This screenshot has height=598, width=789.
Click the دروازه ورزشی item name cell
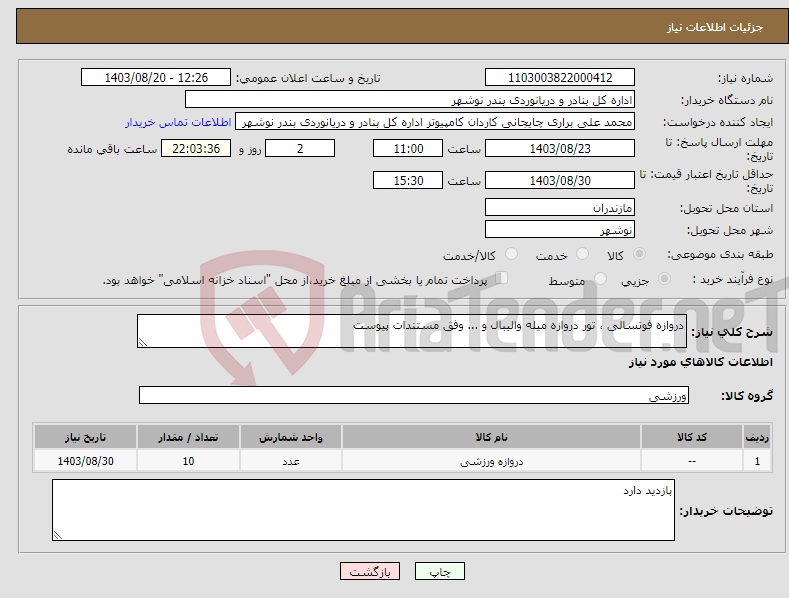pyautogui.click(x=491, y=461)
